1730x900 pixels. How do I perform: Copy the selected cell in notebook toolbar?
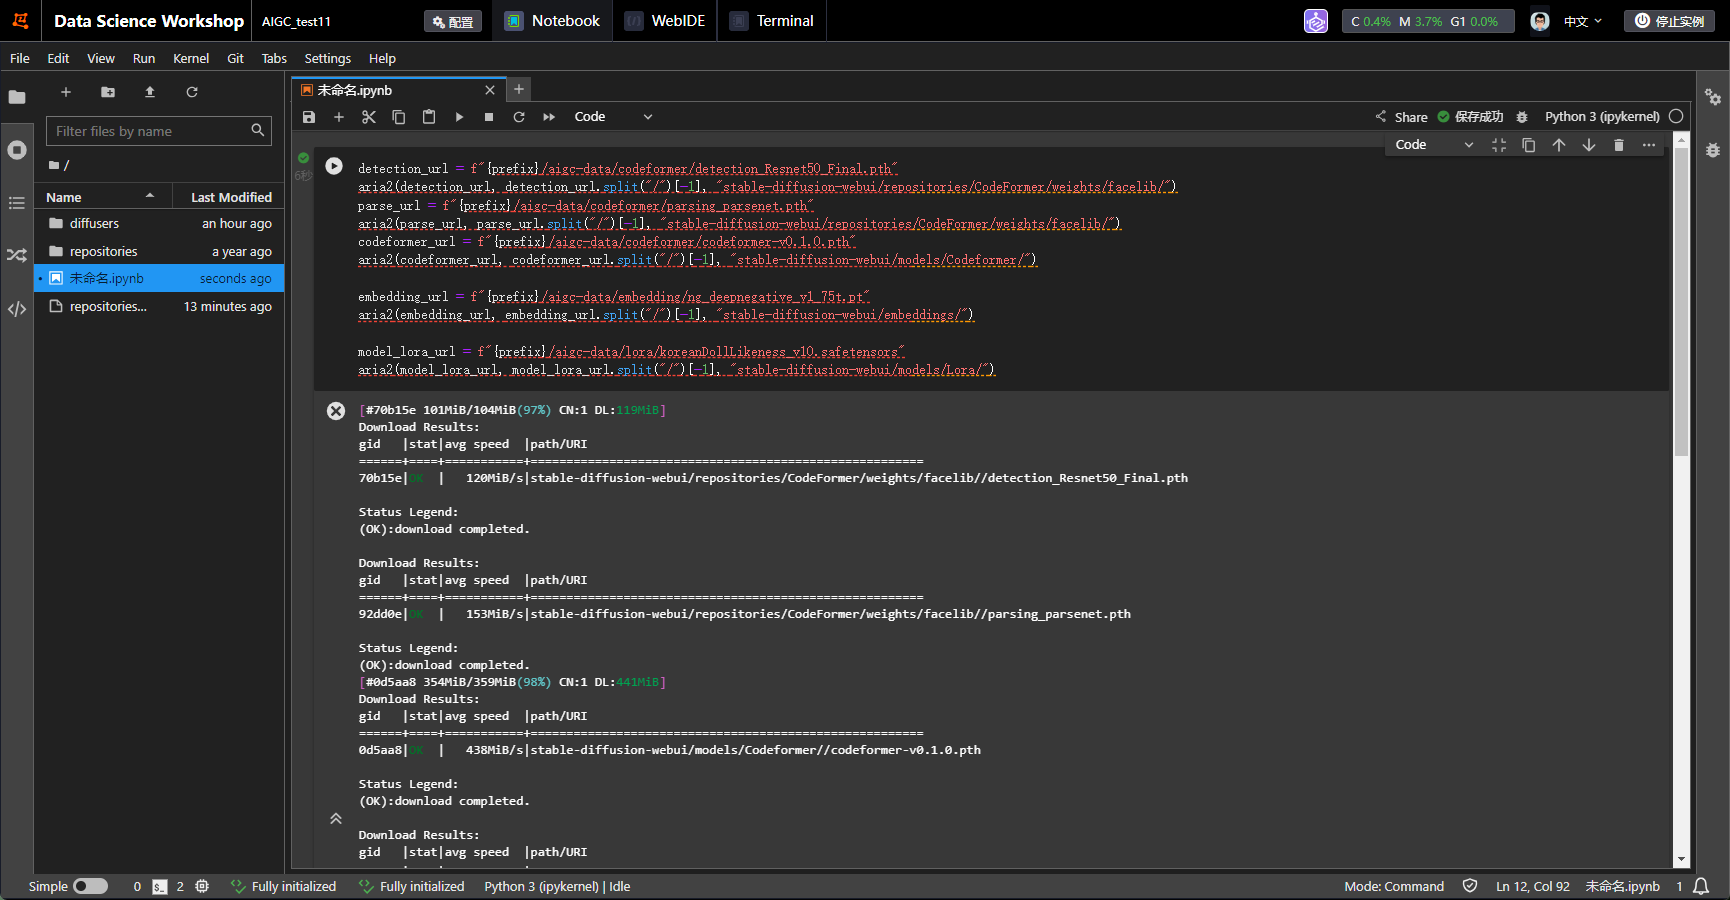click(x=399, y=117)
